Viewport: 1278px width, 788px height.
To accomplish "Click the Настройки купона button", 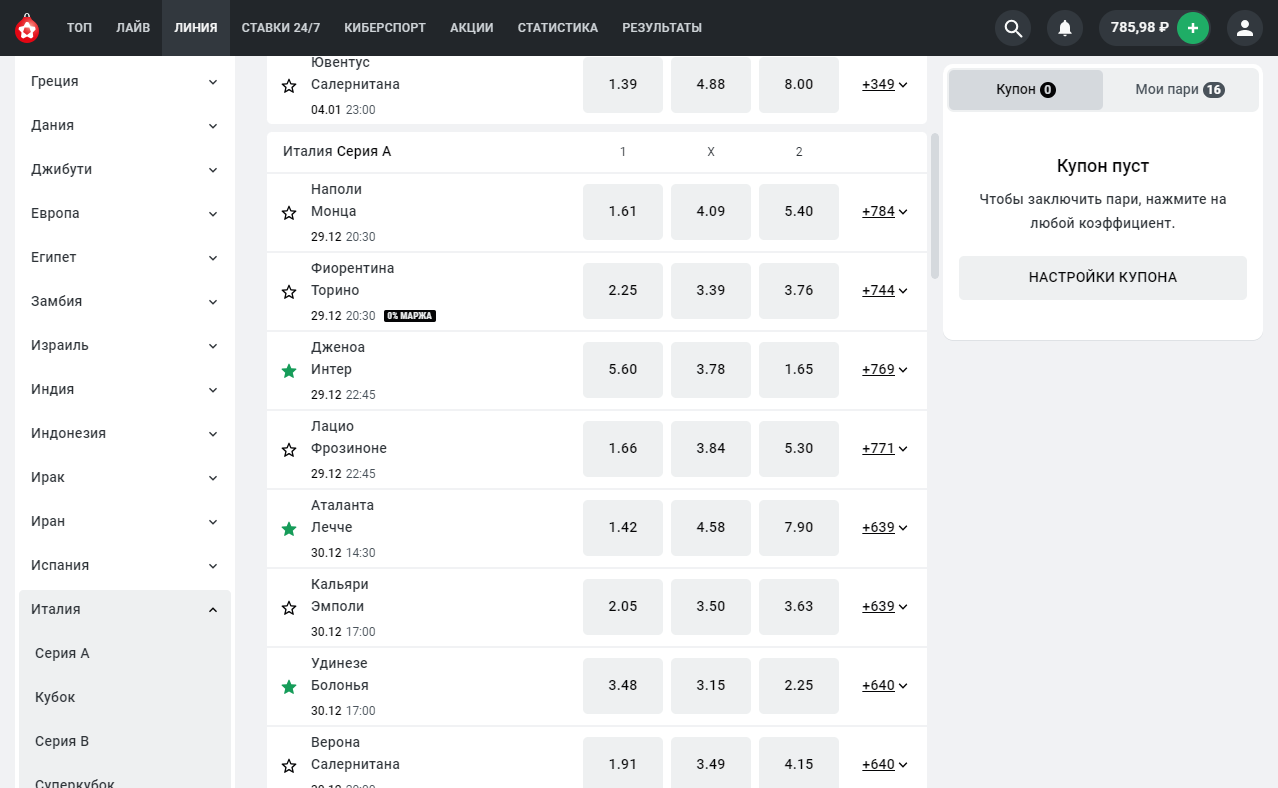I will (x=1103, y=278).
